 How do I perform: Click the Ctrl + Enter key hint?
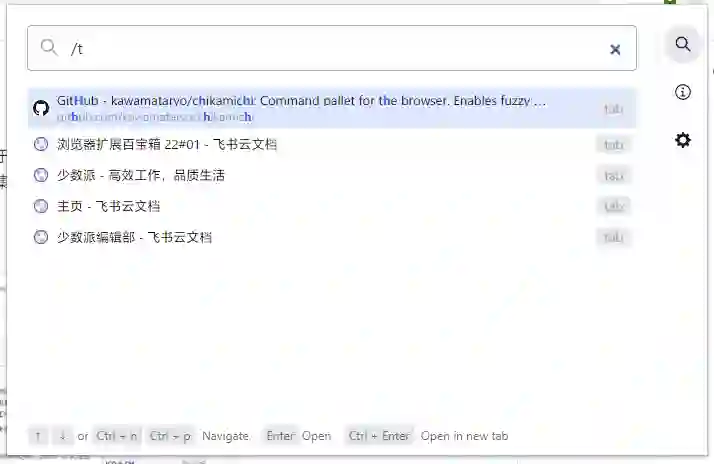point(379,436)
